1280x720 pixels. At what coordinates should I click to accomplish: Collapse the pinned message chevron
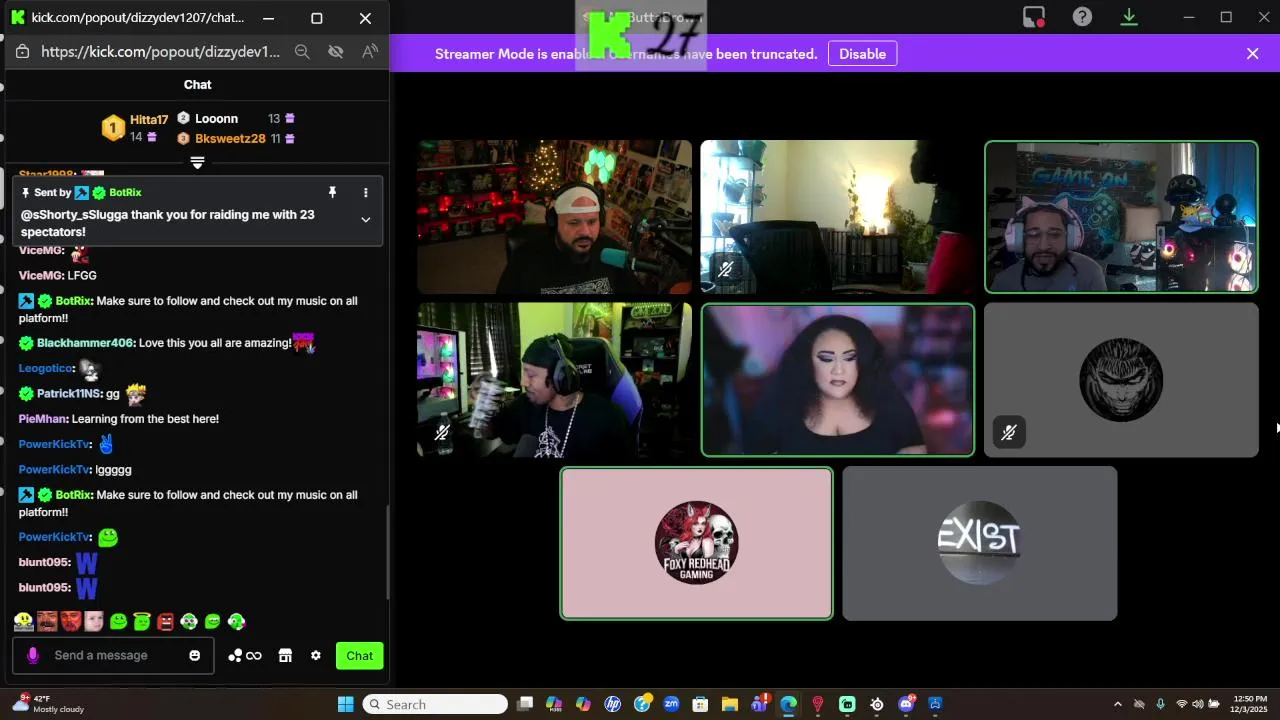pos(366,220)
